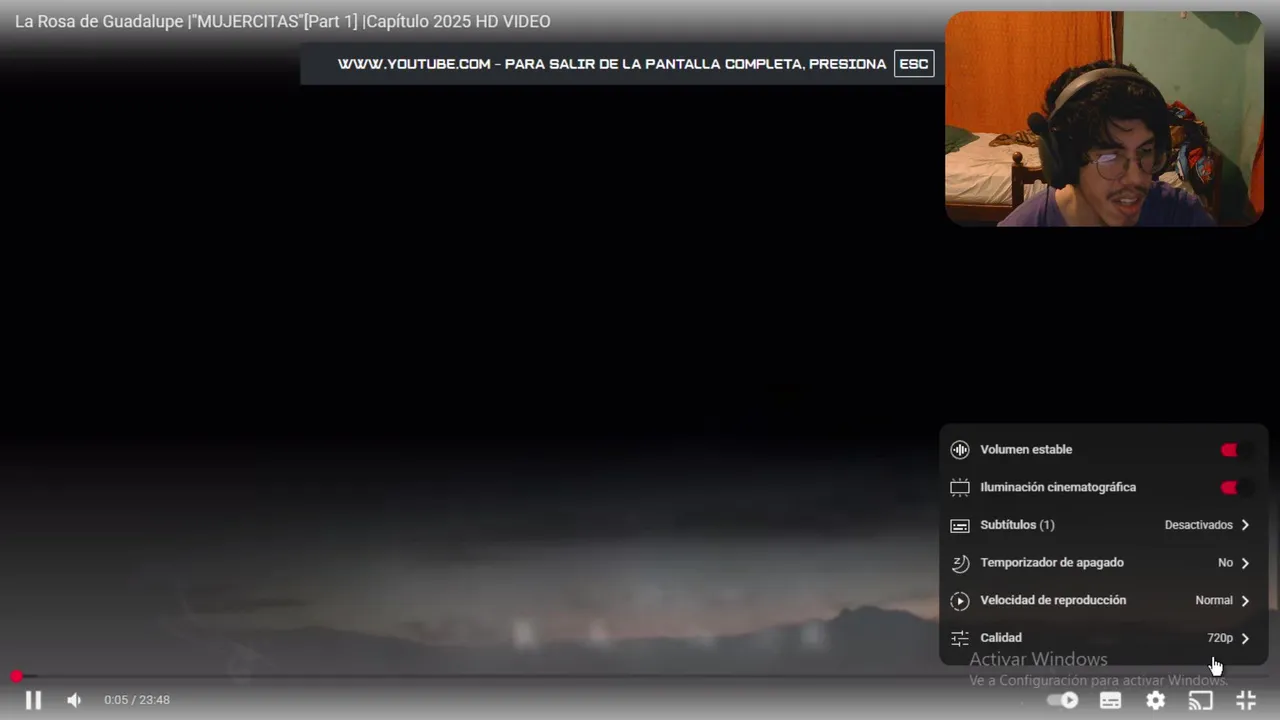Image resolution: width=1280 pixels, height=720 pixels.
Task: Click the 0:05 / 23:48 time display
Action: [x=137, y=700]
